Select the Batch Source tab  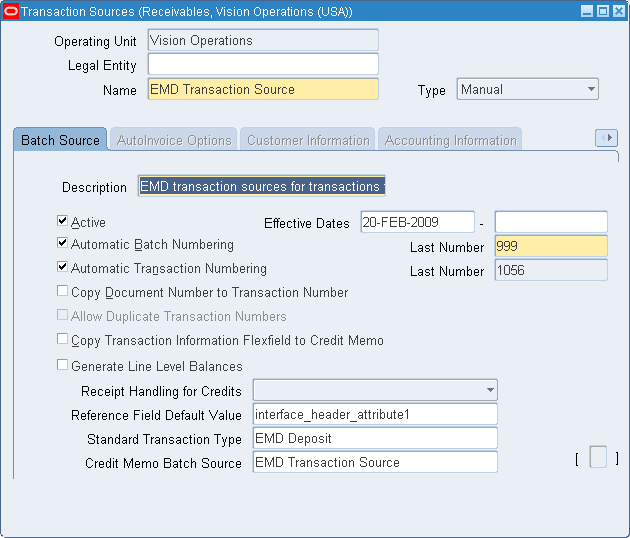point(60,140)
